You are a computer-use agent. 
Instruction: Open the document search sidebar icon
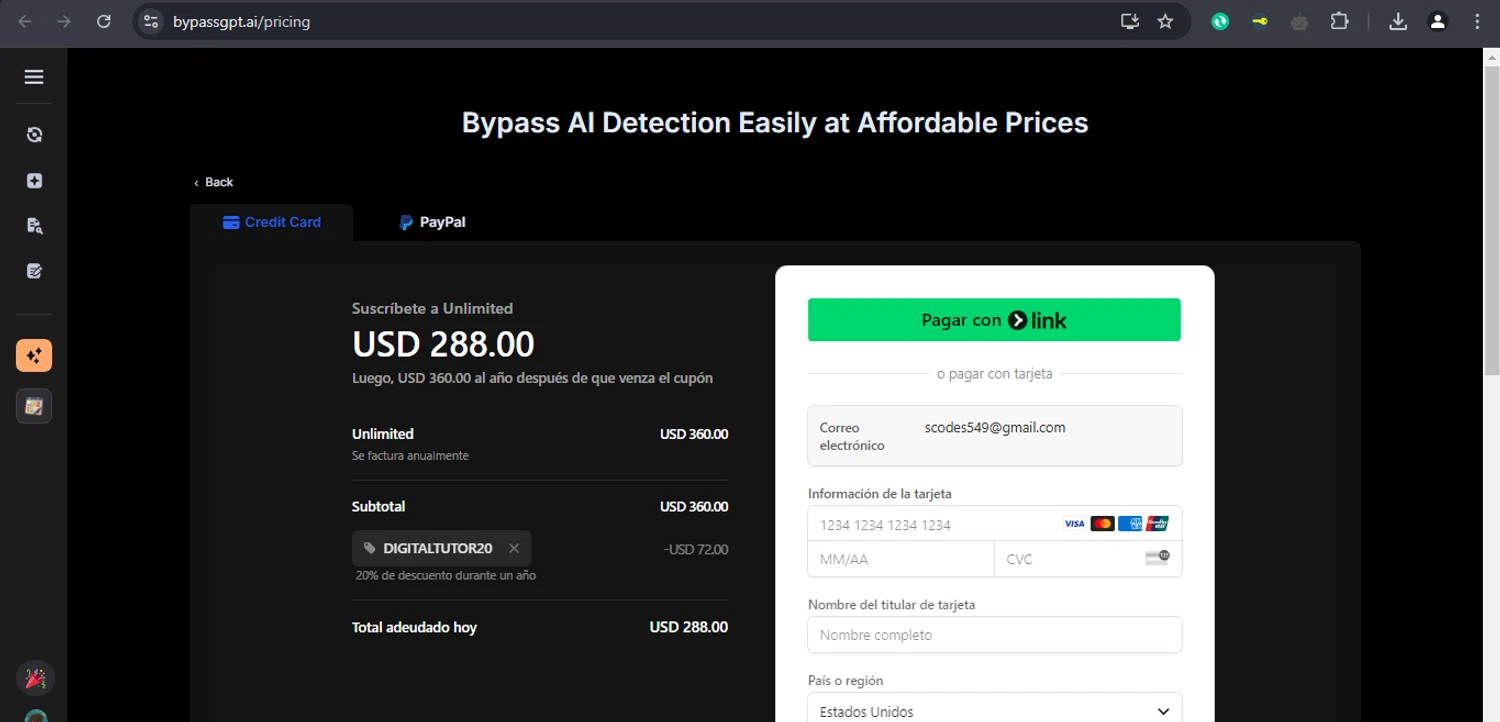tap(34, 226)
